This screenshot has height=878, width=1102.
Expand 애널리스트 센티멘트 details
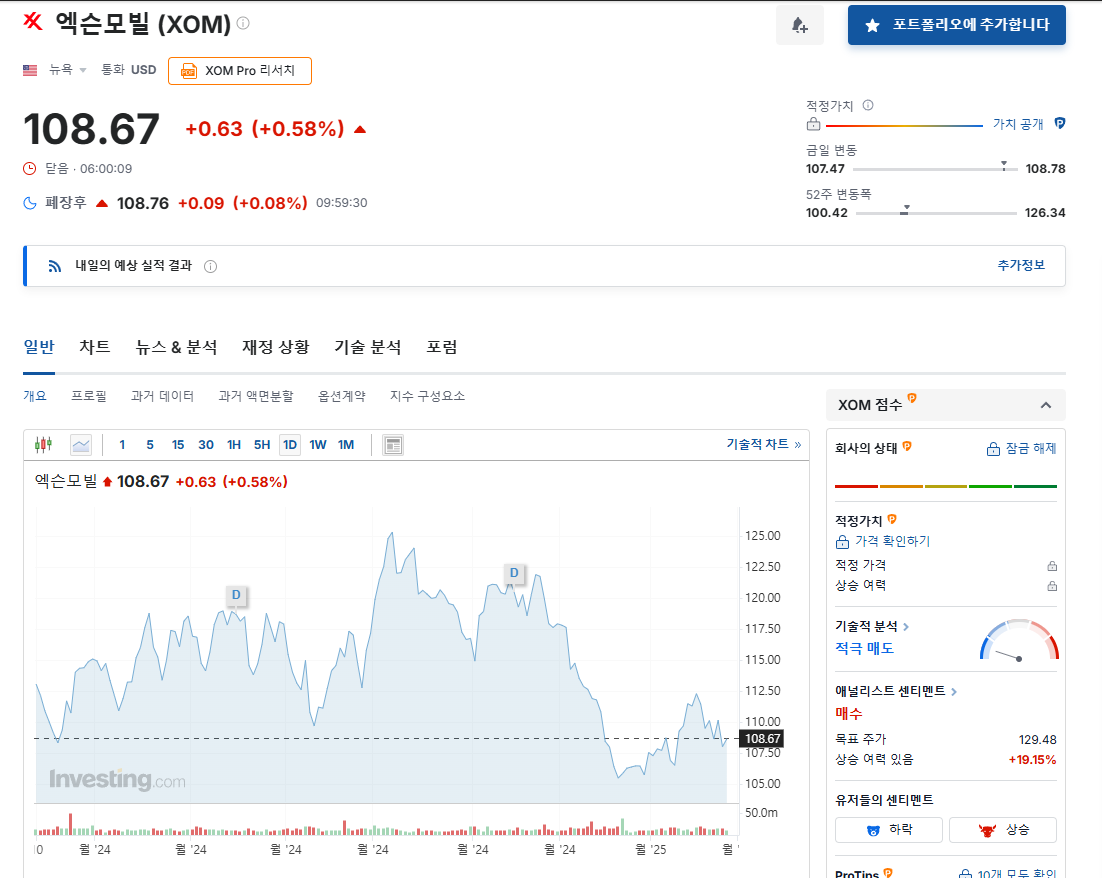tap(900, 689)
